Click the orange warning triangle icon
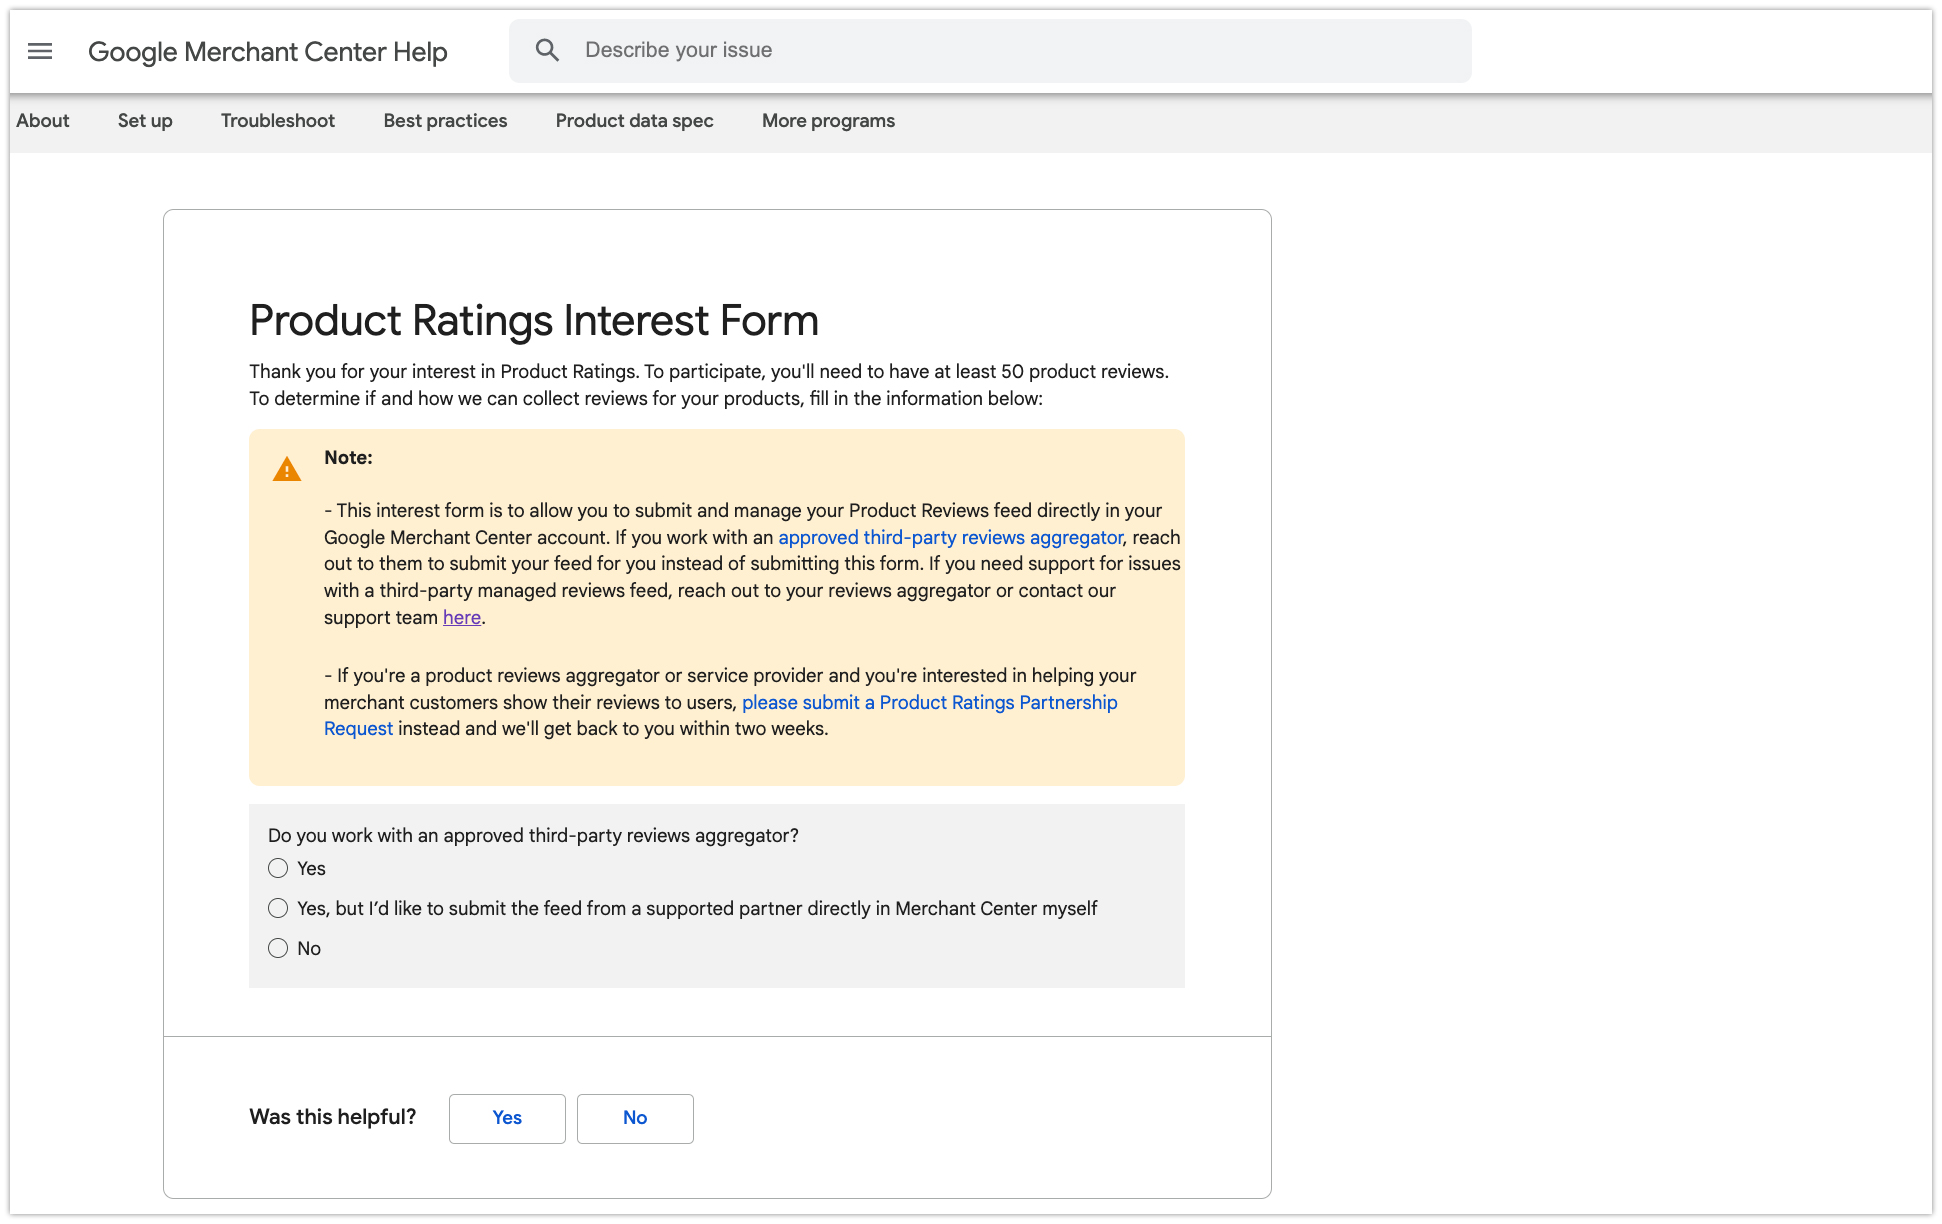Image resolution: width=1942 pixels, height=1224 pixels. (x=287, y=469)
